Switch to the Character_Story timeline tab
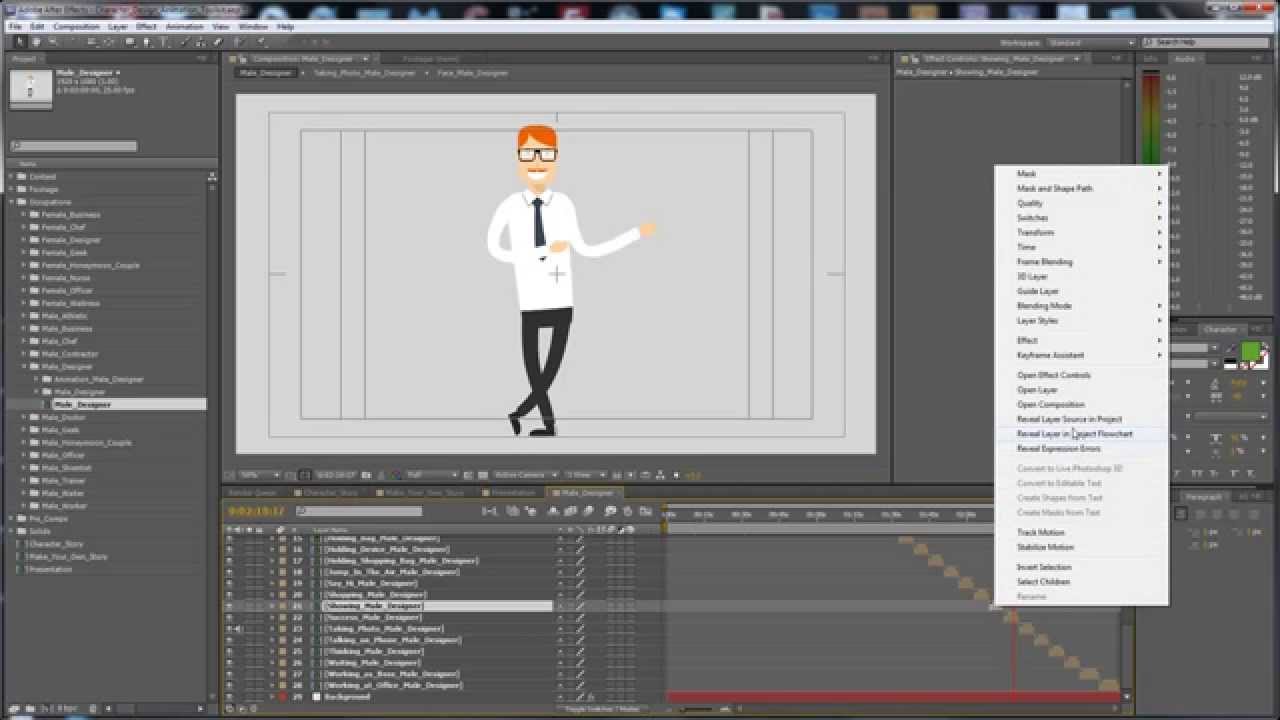1280x720 pixels. pyautogui.click(x=329, y=492)
